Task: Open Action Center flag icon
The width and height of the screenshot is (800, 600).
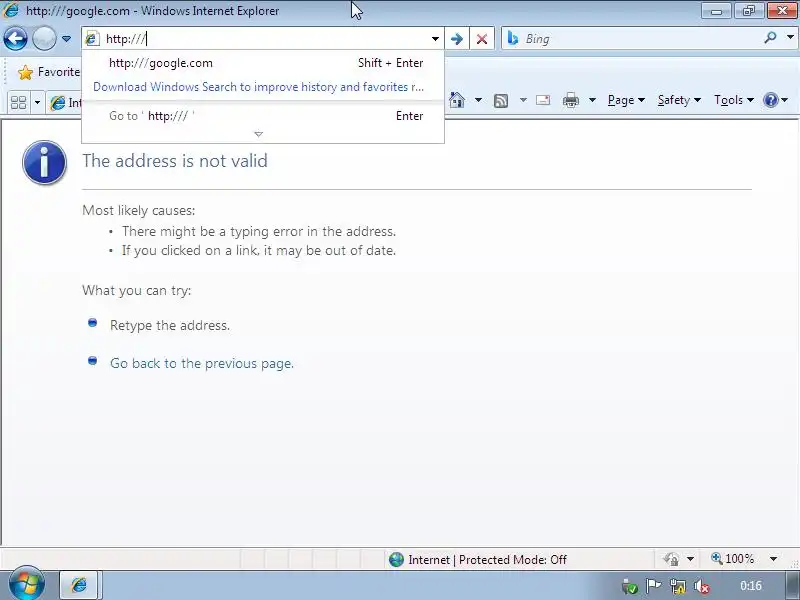Action: click(x=654, y=586)
